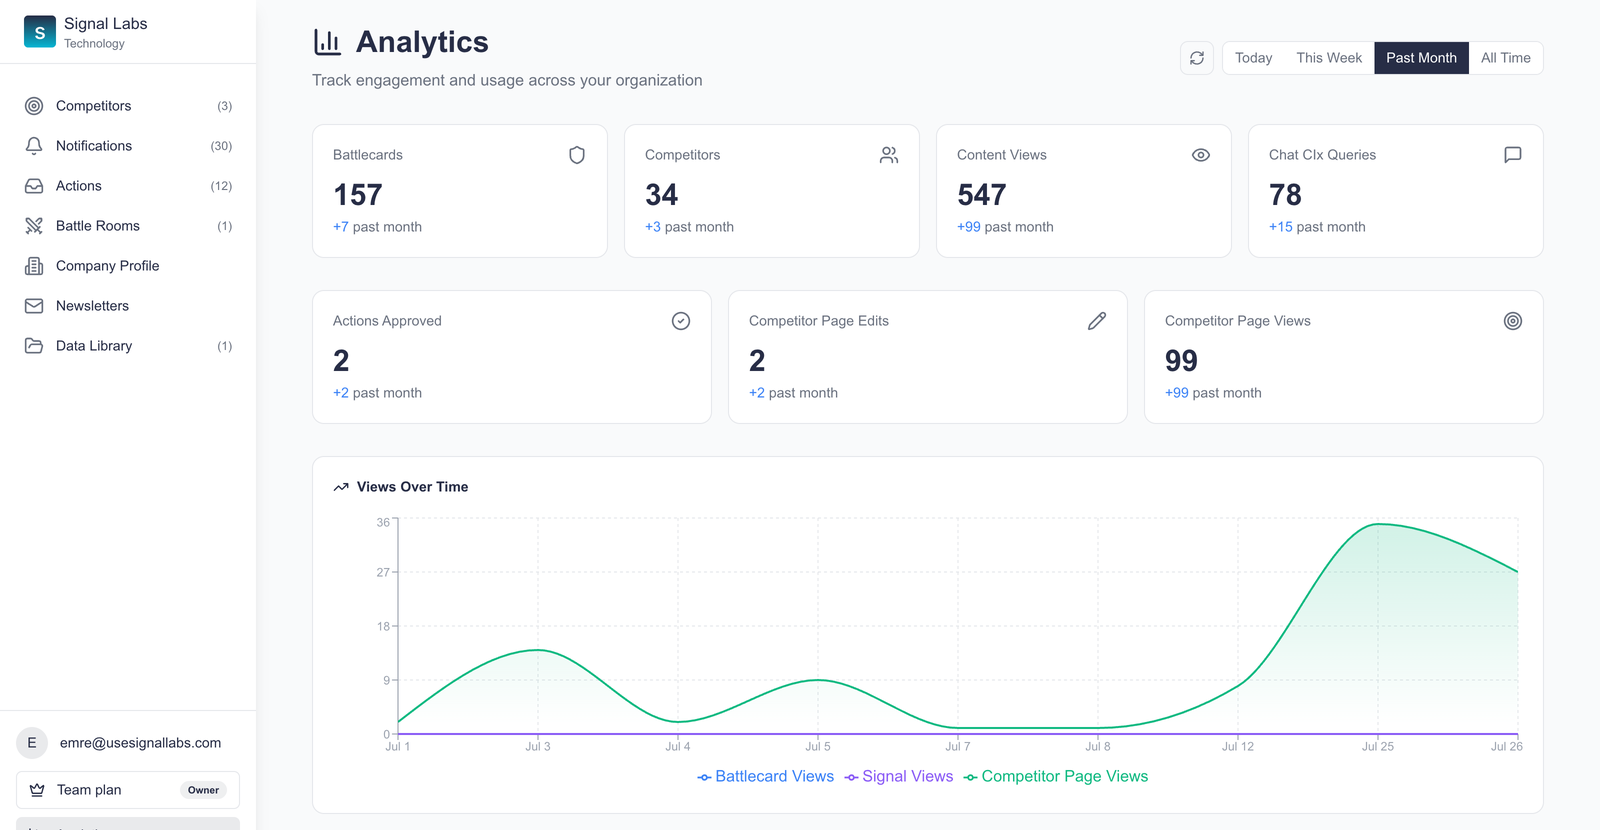Select the Today time range
The height and width of the screenshot is (830, 1600).
(1253, 58)
